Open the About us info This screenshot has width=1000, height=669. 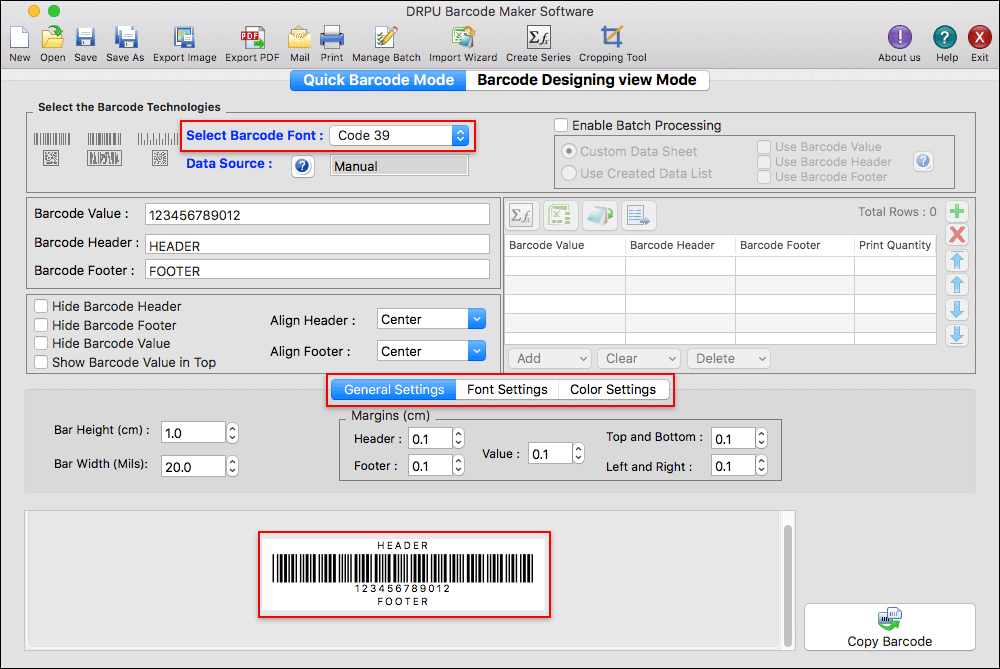coord(899,37)
